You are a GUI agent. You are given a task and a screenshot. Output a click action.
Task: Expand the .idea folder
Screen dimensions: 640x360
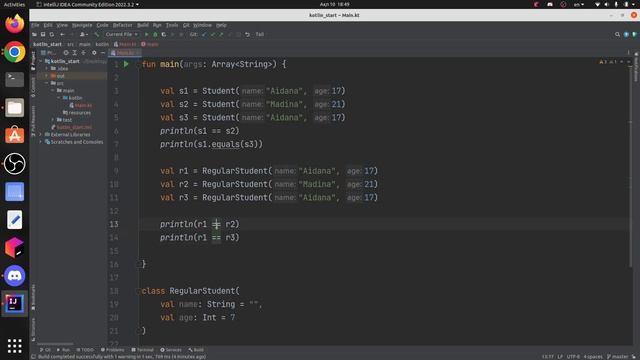pyautogui.click(x=47, y=69)
